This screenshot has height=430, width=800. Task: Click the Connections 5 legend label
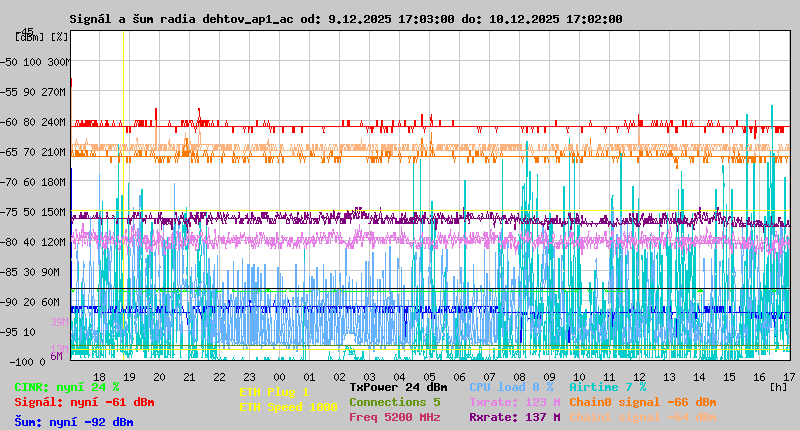pyautogui.click(x=394, y=402)
